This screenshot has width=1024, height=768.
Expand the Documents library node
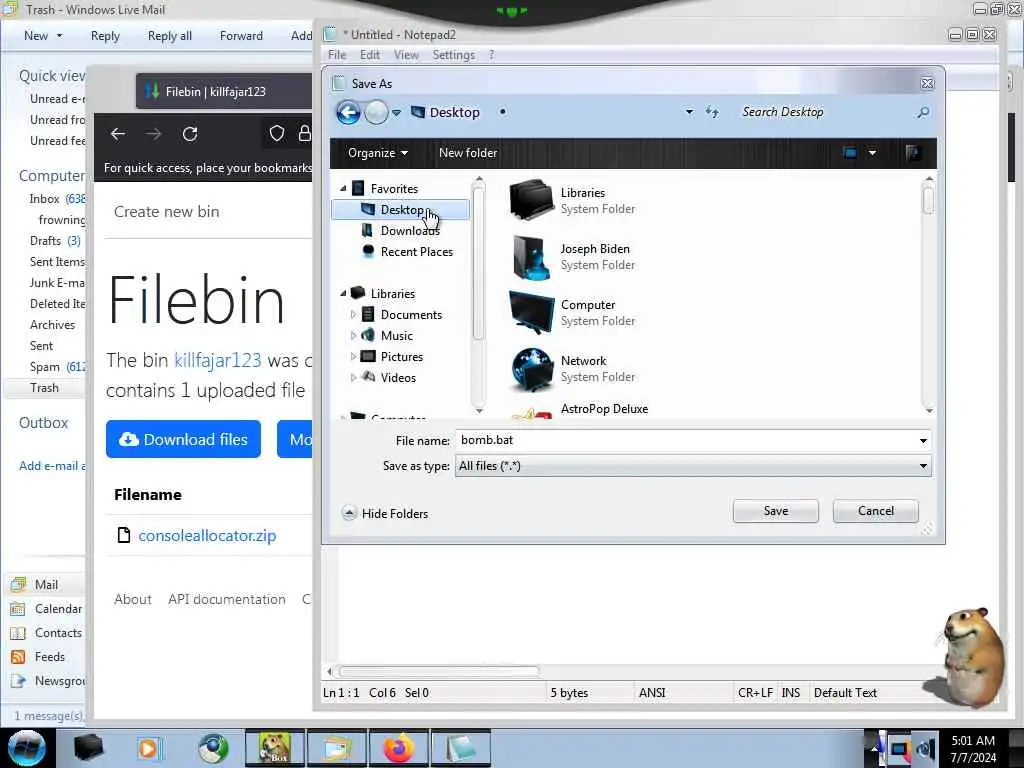353,315
